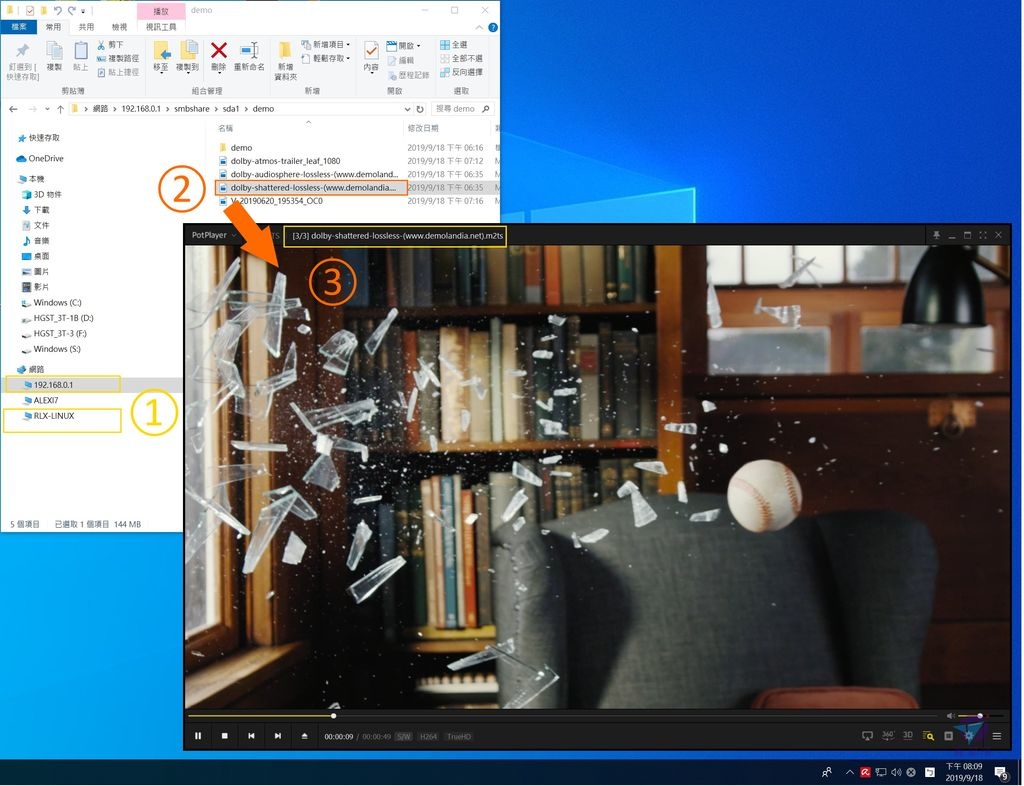Viewport: 1024px width, 786px height.
Task: Toggle 3D mode in PotPlayer
Action: 908,736
